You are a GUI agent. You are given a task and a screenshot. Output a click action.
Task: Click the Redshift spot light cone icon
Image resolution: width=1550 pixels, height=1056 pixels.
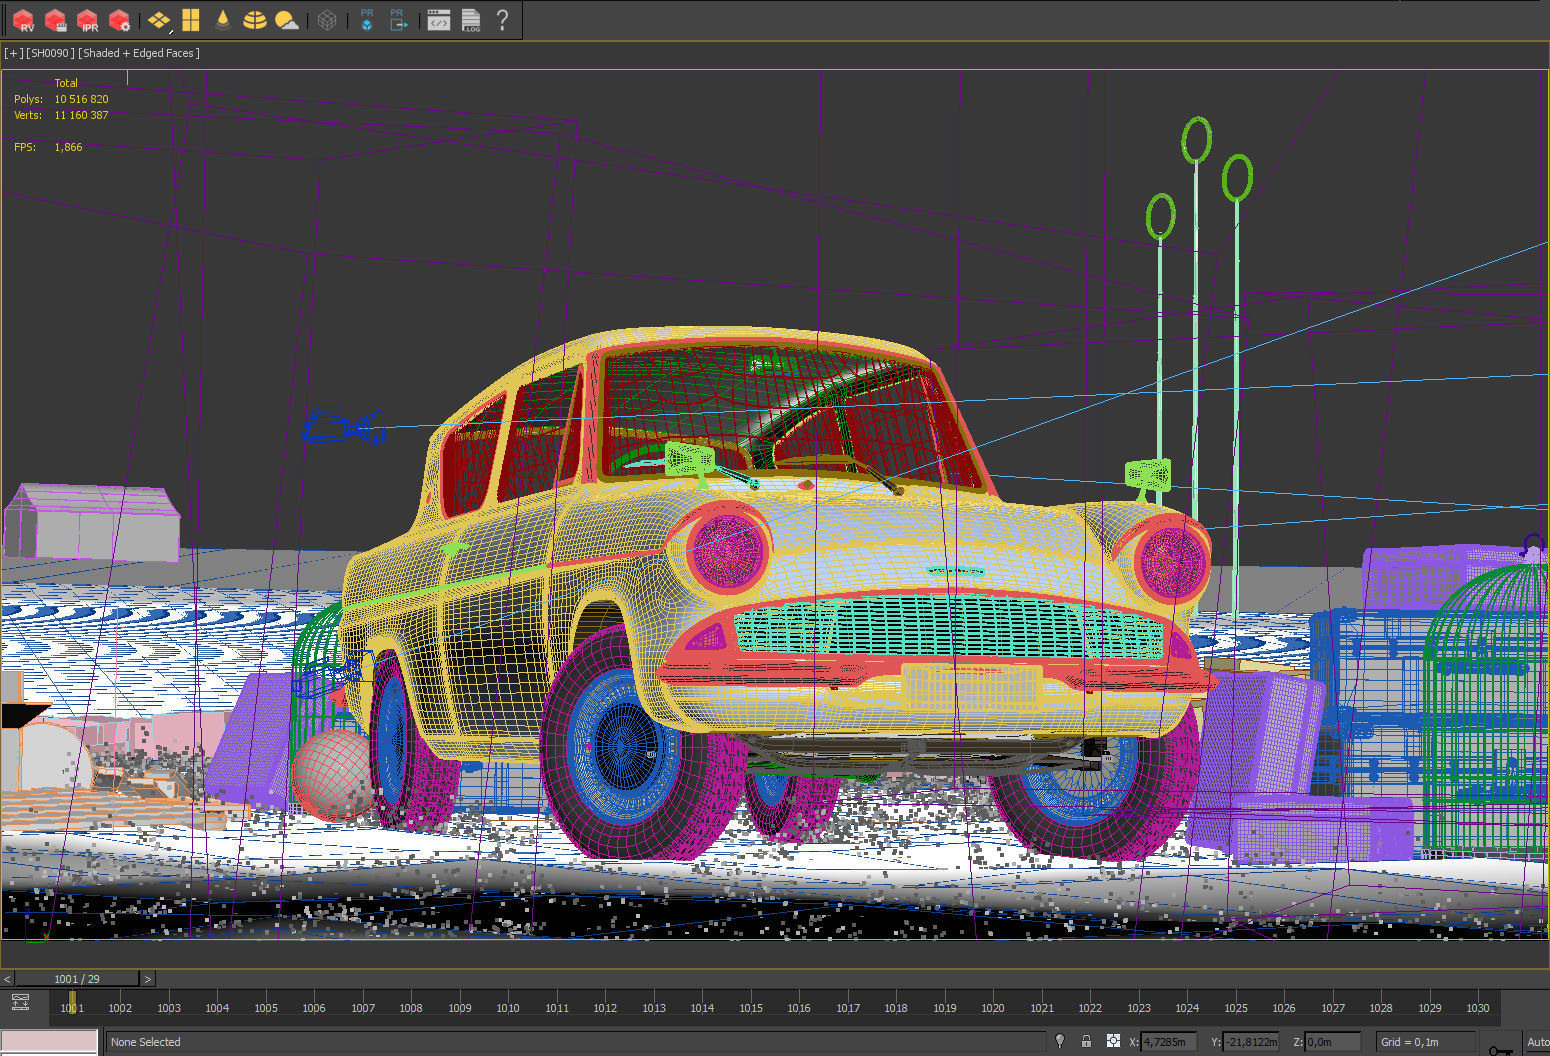(222, 20)
